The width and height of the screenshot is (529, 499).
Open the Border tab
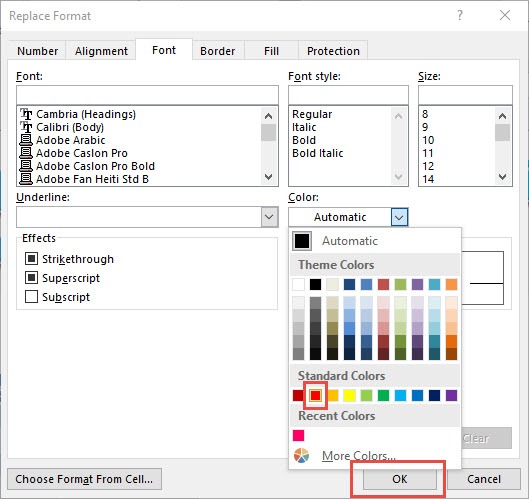pyautogui.click(x=218, y=51)
